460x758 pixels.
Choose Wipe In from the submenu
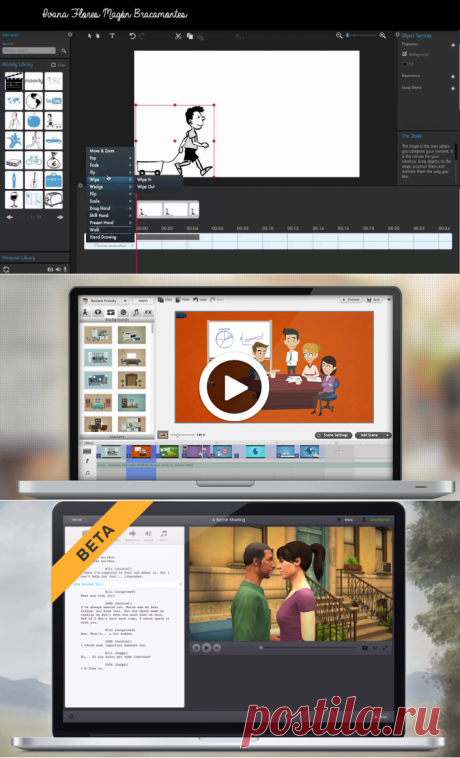pos(144,179)
